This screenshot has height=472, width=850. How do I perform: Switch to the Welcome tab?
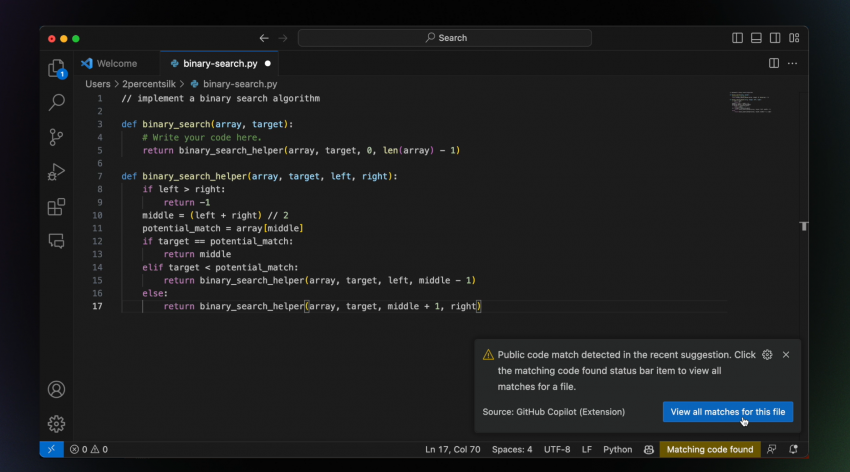point(116,63)
